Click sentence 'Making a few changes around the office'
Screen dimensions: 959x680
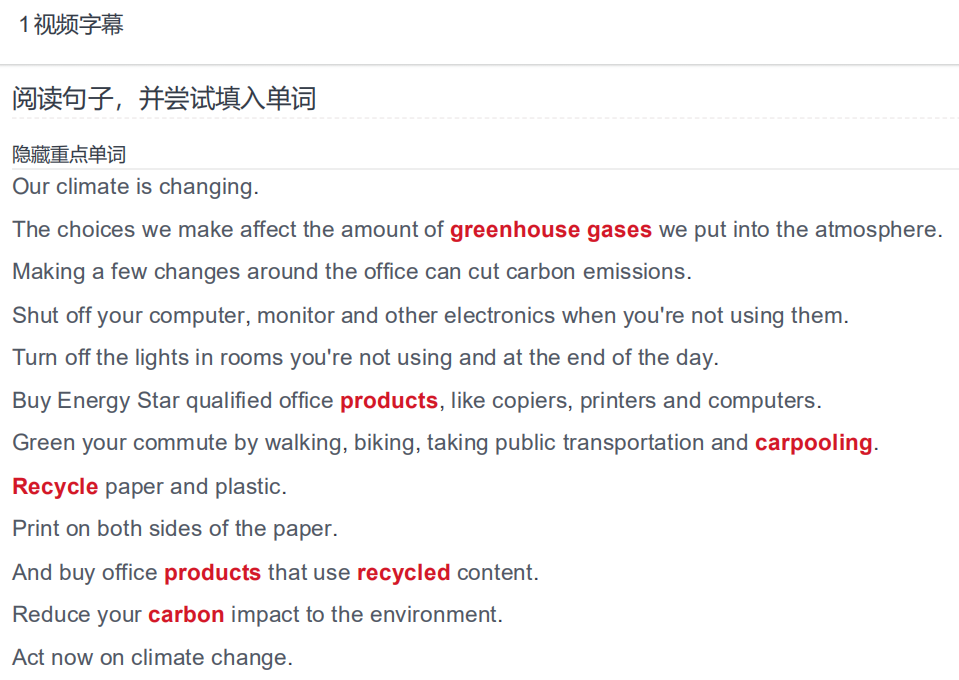[x=352, y=272]
